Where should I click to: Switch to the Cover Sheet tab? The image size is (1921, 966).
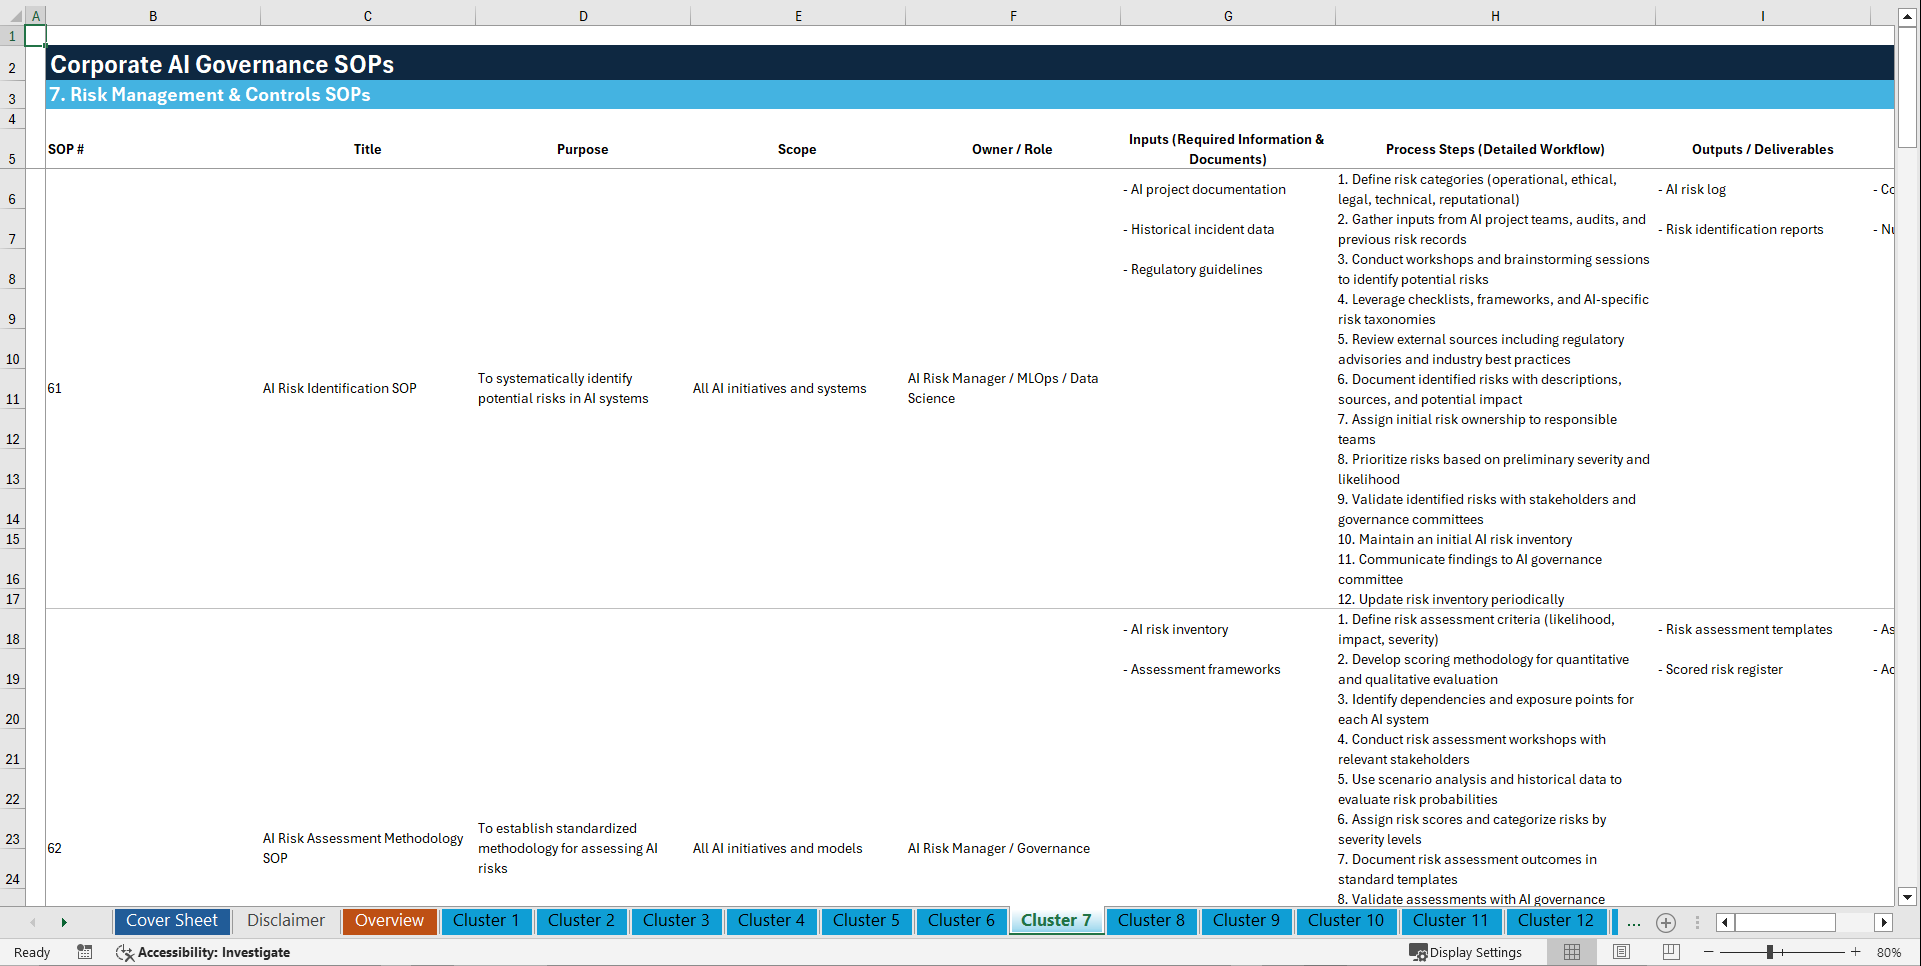coord(171,921)
